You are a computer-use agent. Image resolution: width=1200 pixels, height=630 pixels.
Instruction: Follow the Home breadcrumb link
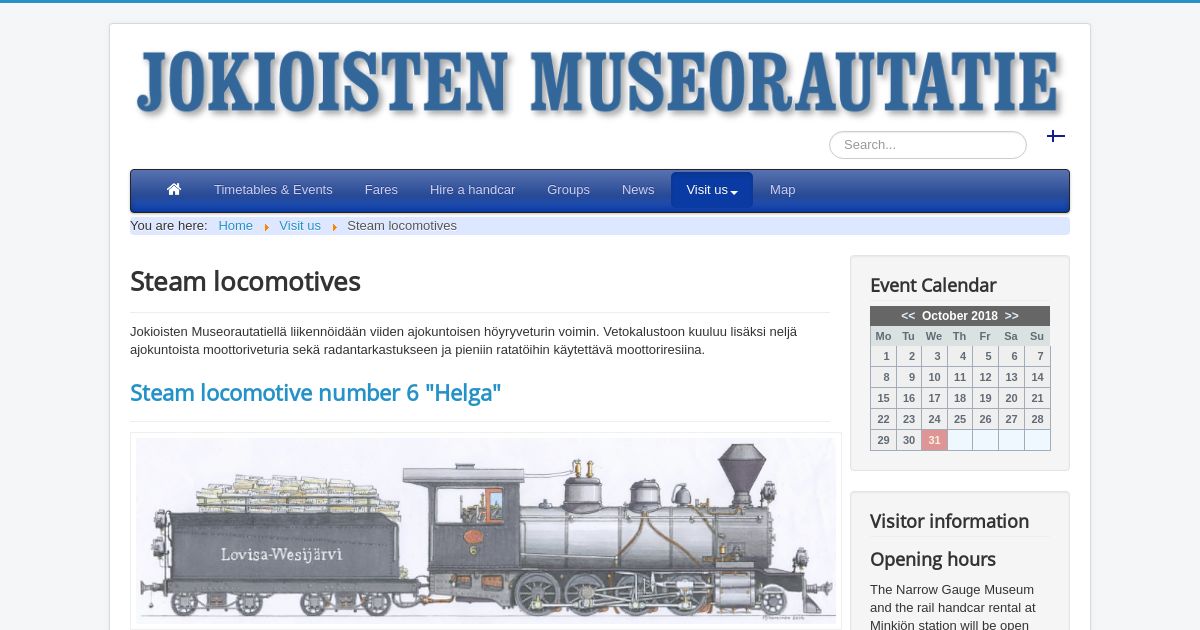(235, 226)
